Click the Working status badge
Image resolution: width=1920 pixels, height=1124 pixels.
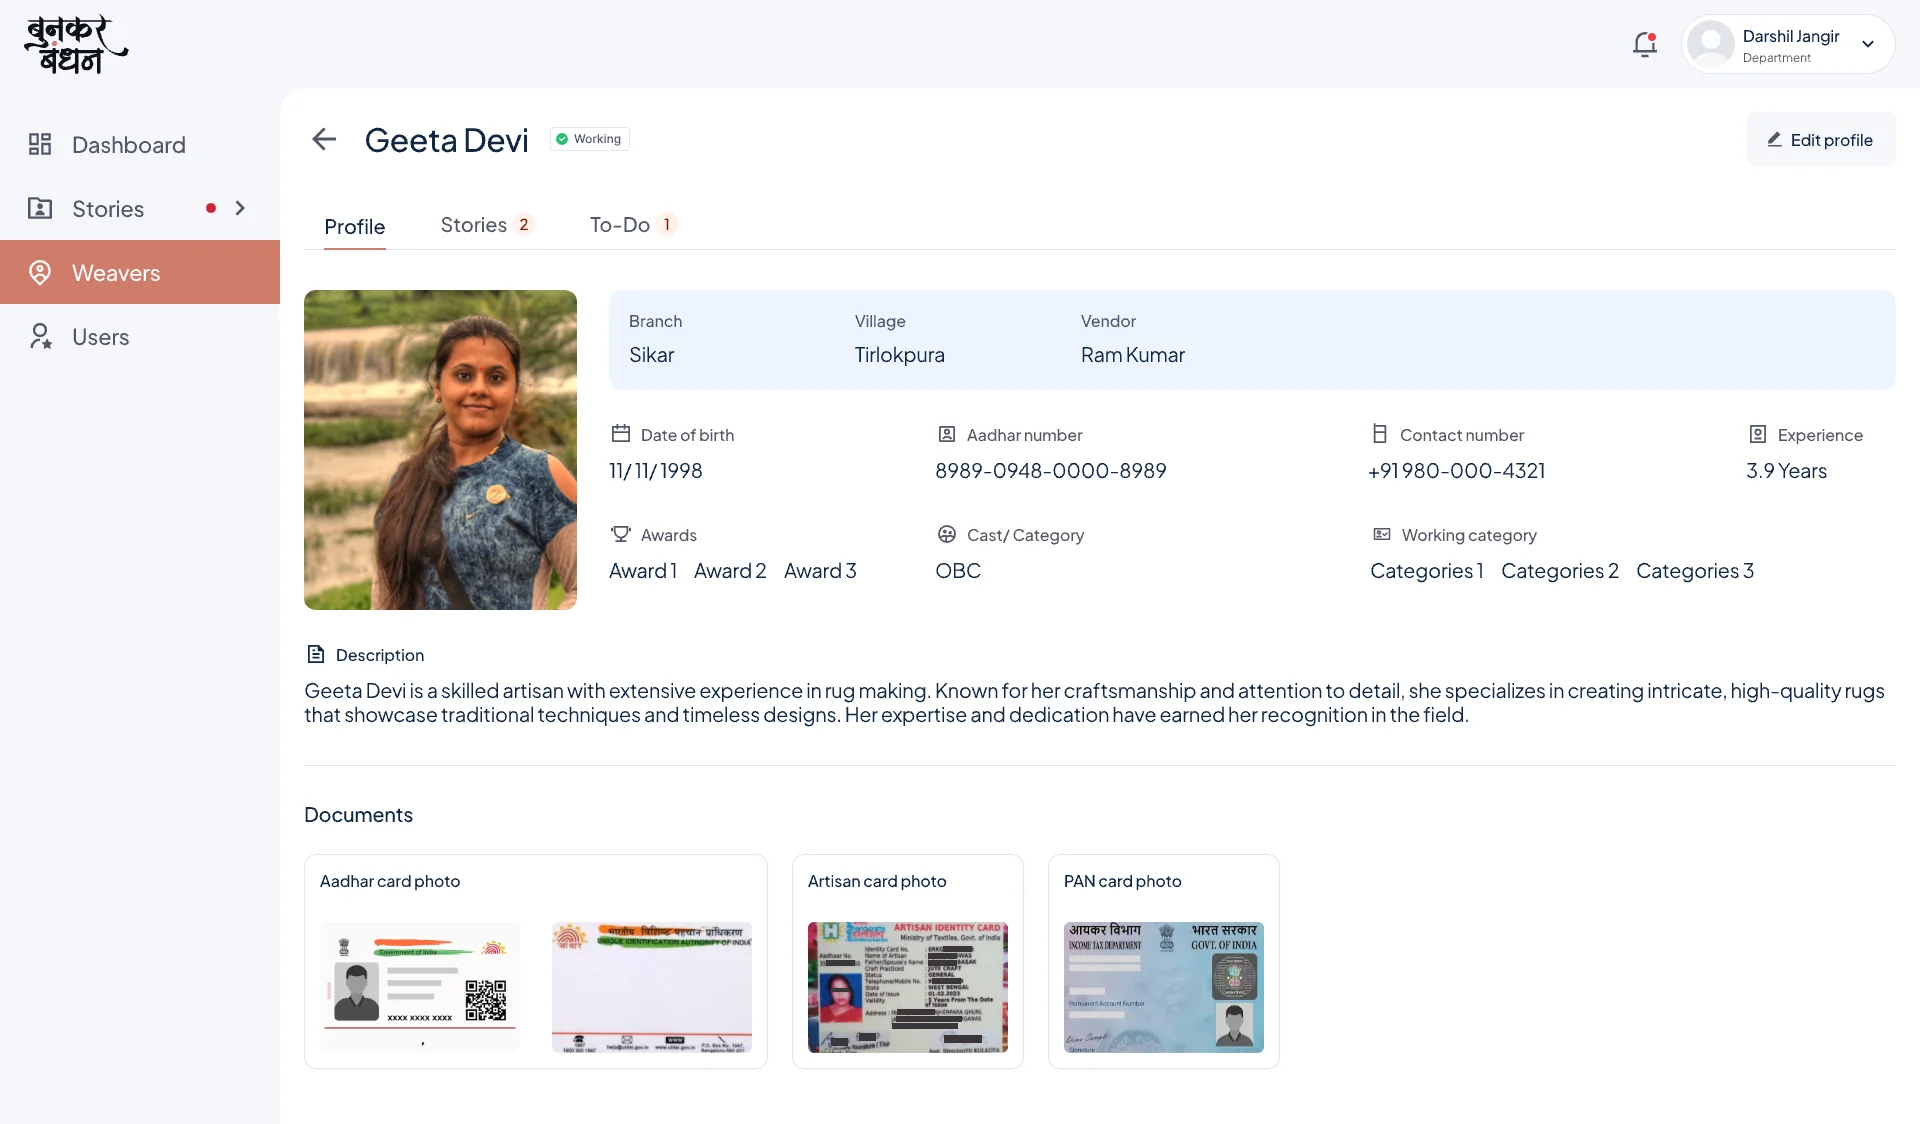tap(589, 139)
